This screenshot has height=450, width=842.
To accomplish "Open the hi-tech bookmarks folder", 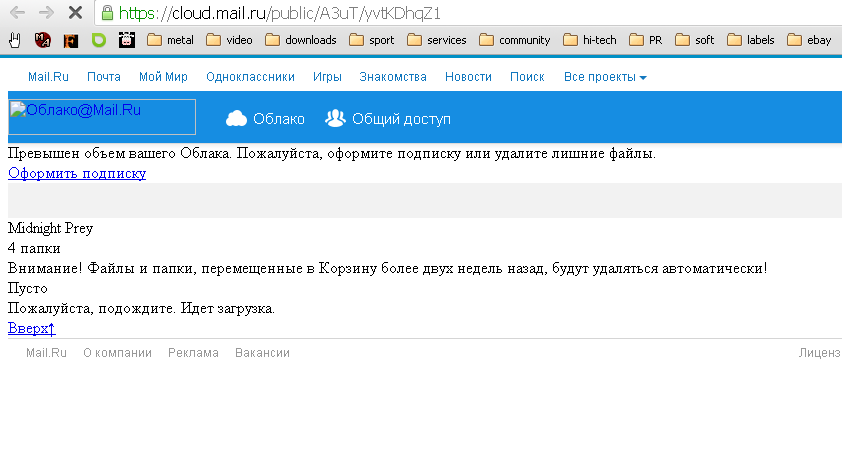I will (590, 40).
